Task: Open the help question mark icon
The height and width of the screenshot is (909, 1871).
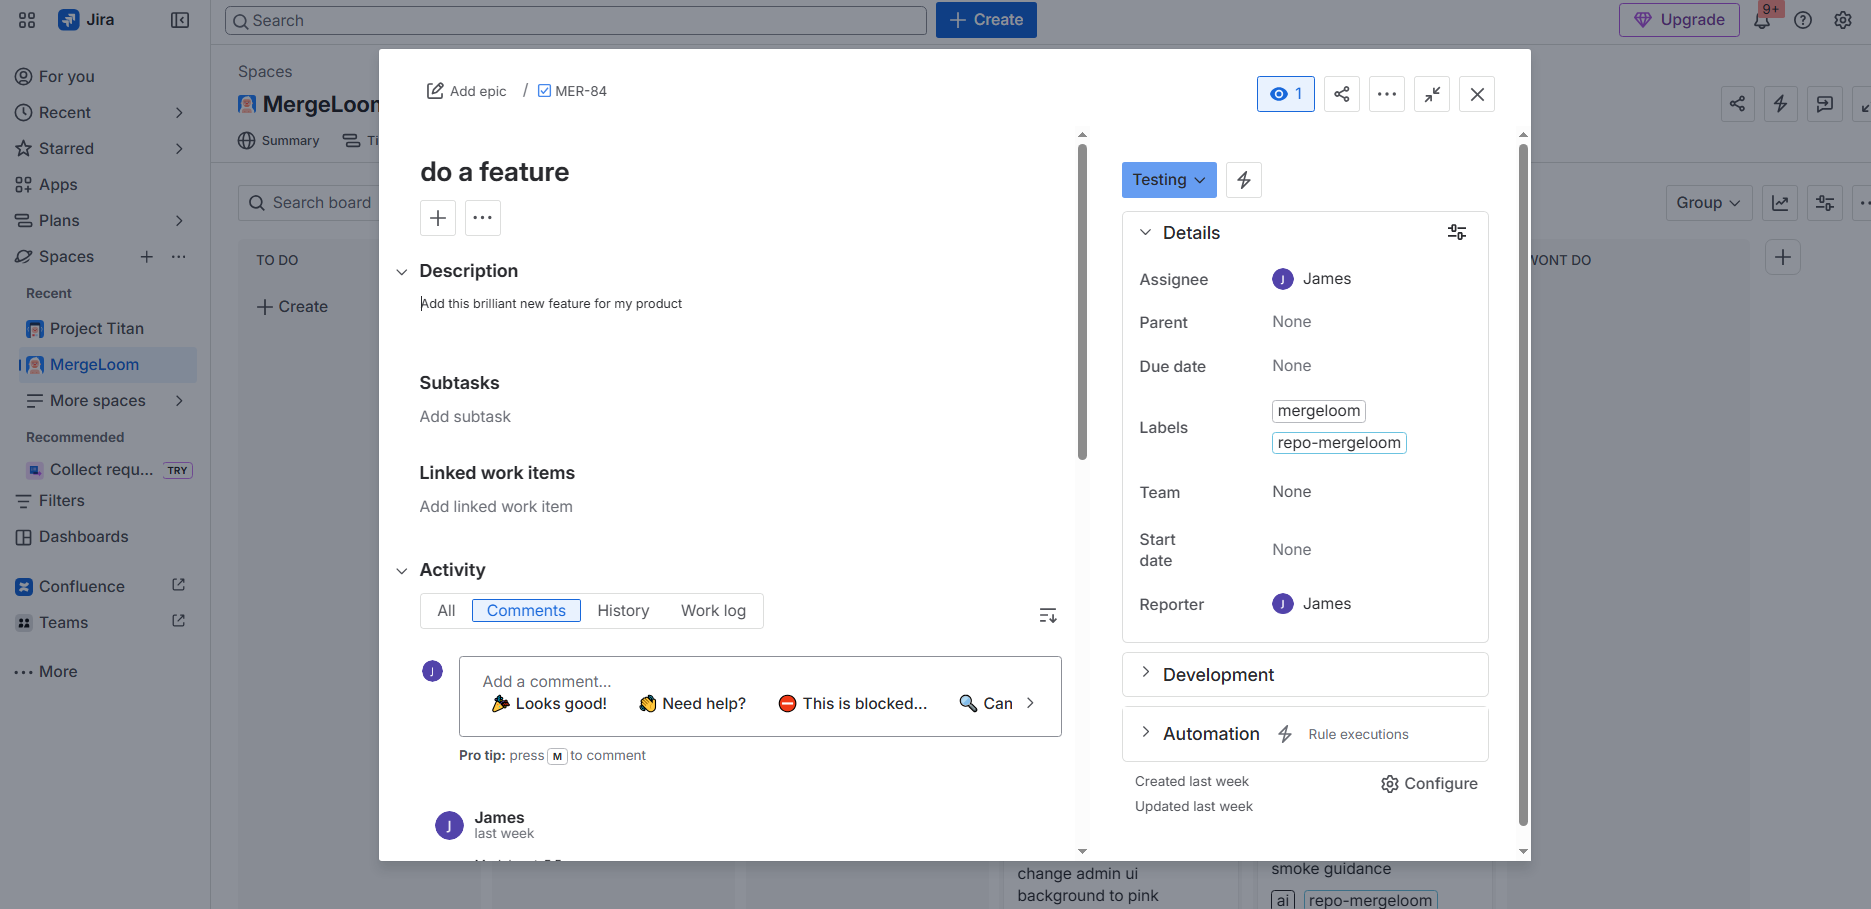Action: pos(1803,20)
